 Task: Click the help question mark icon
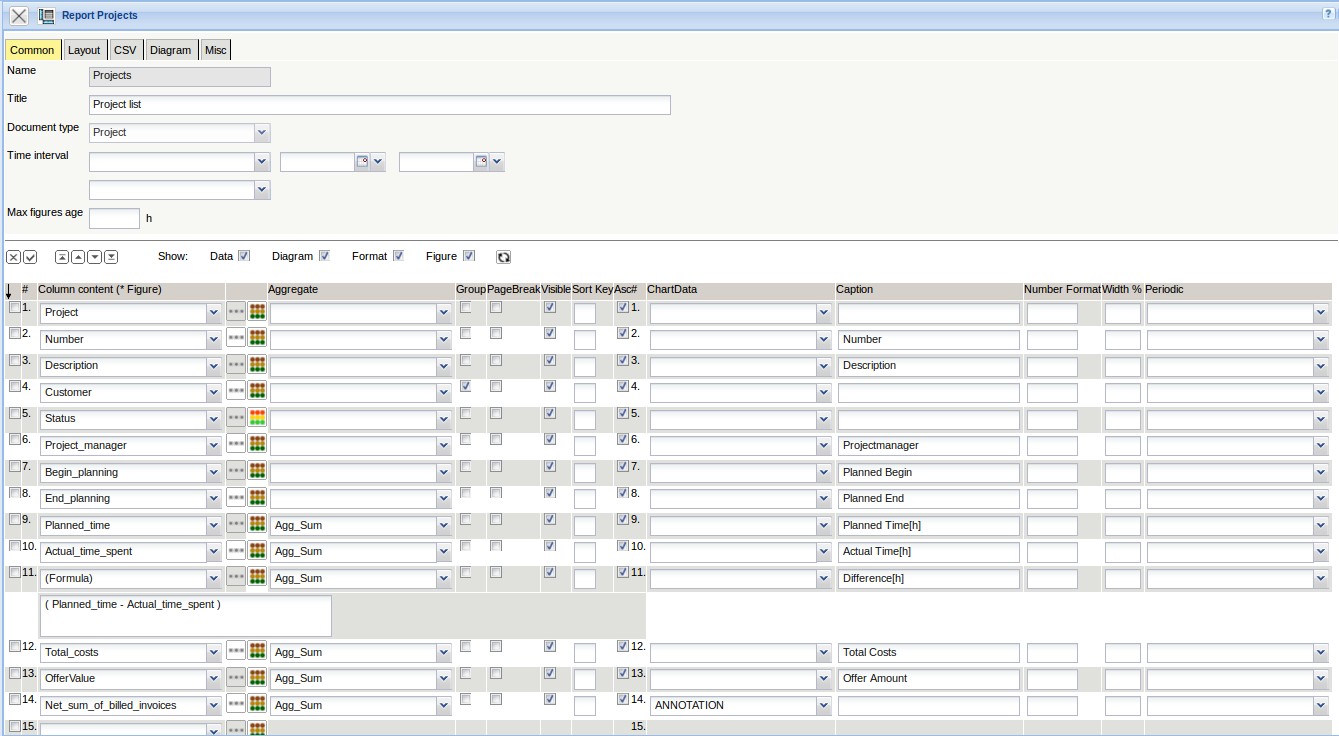pos(1328,14)
